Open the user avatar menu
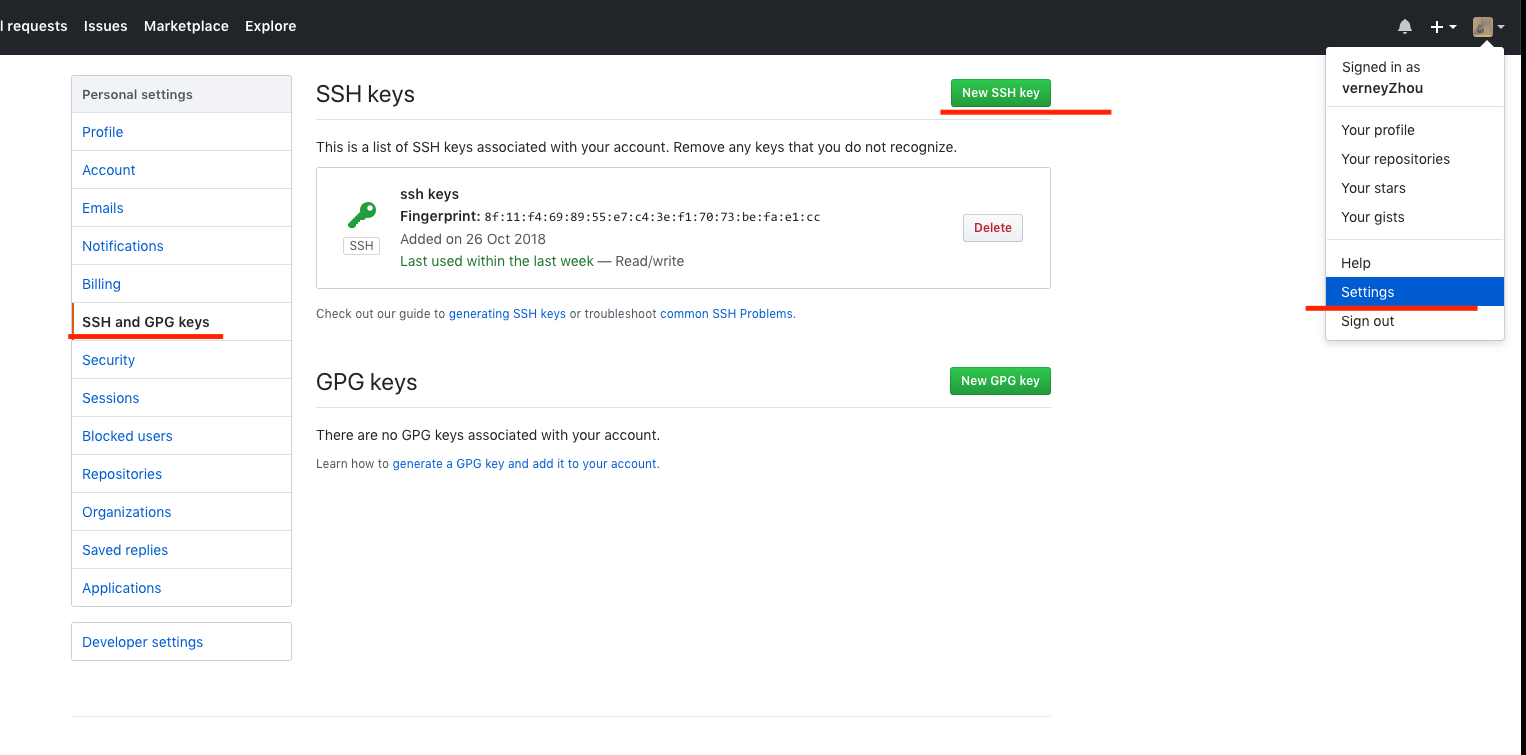The height and width of the screenshot is (755, 1526). 1487,27
